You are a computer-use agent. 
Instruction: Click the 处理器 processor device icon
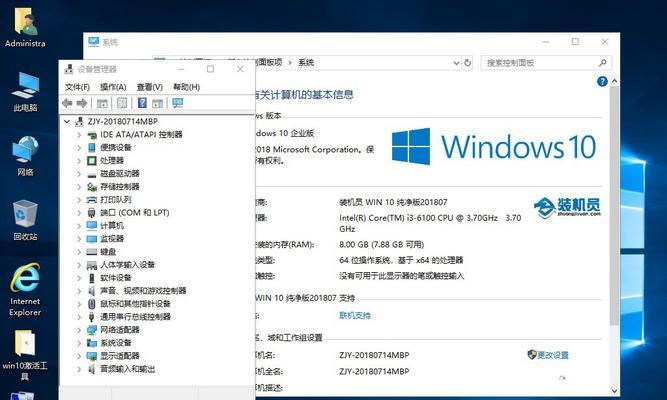tap(92, 161)
